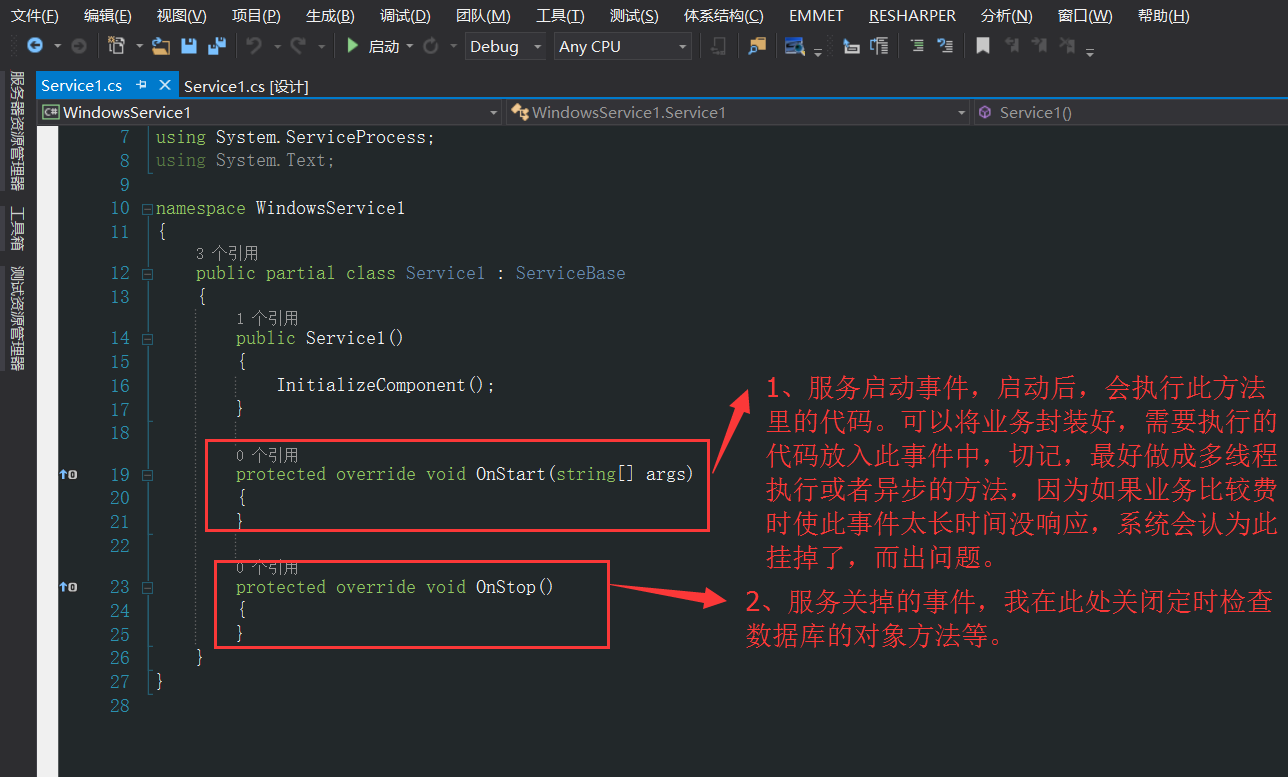This screenshot has height=777, width=1288.
Task: Save the current file via the disk icon
Action: point(189,46)
